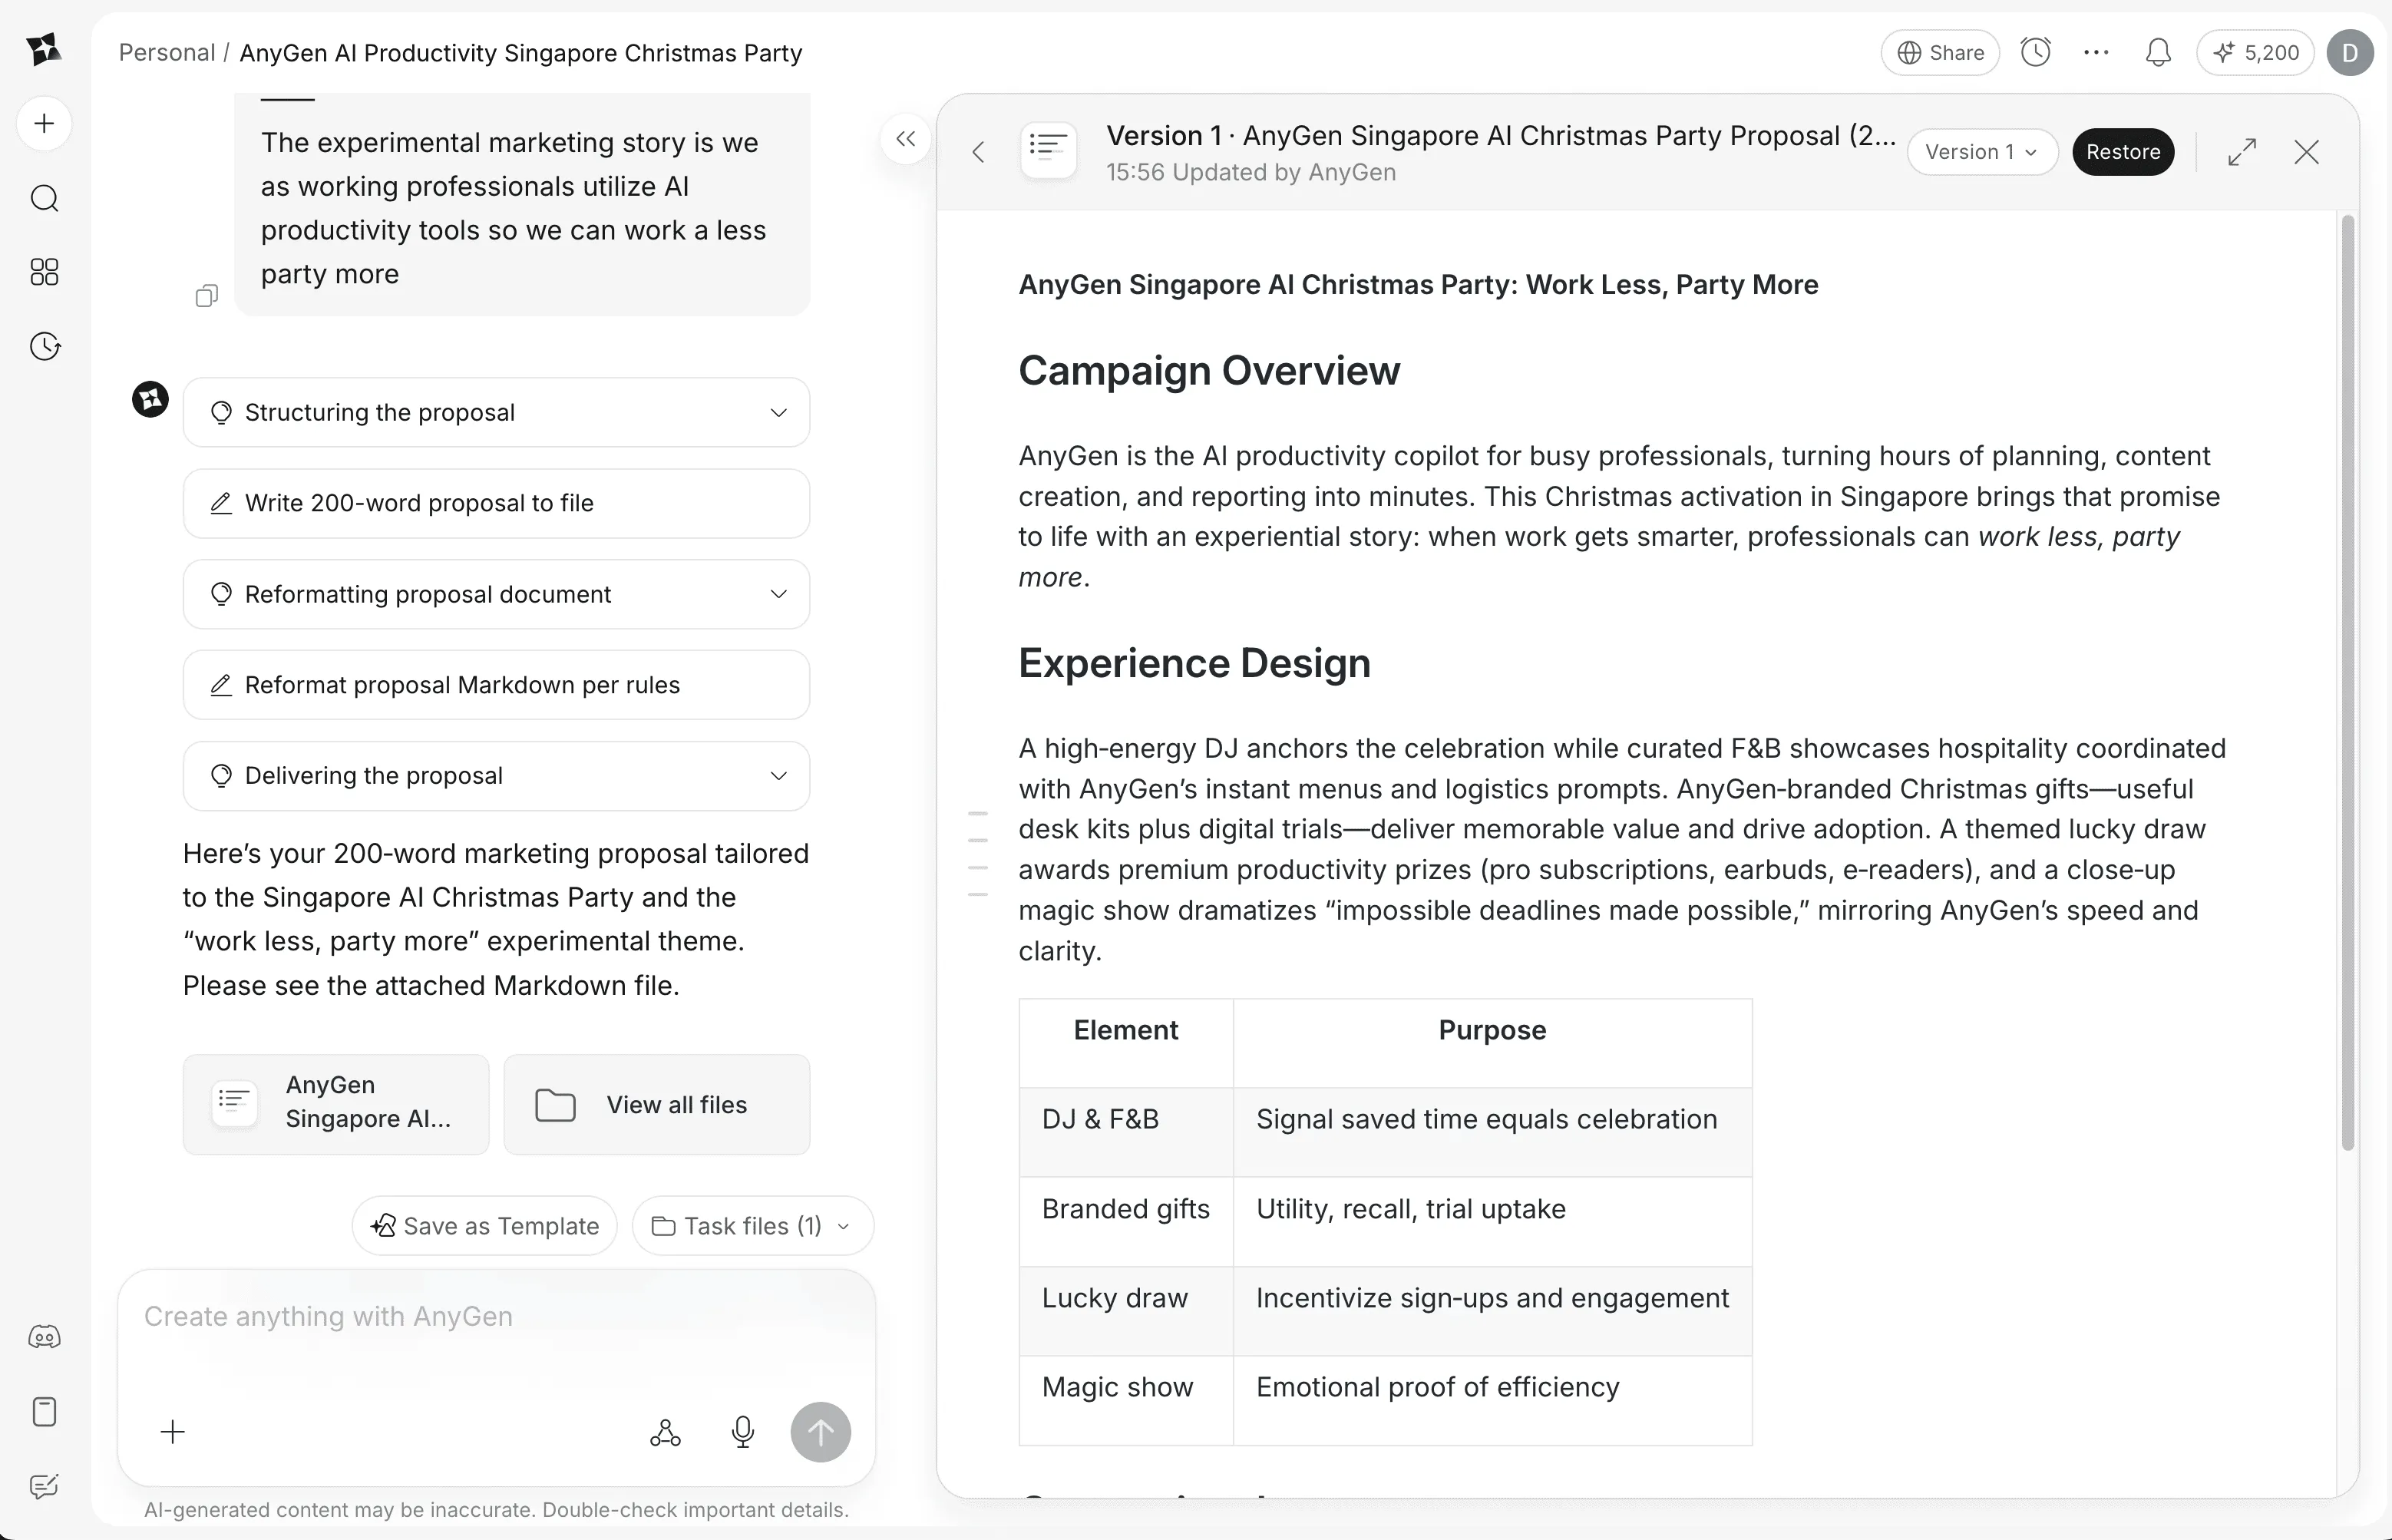Click the AnyGen logo icon
Viewport: 2392px width, 1540px height.
[44, 49]
